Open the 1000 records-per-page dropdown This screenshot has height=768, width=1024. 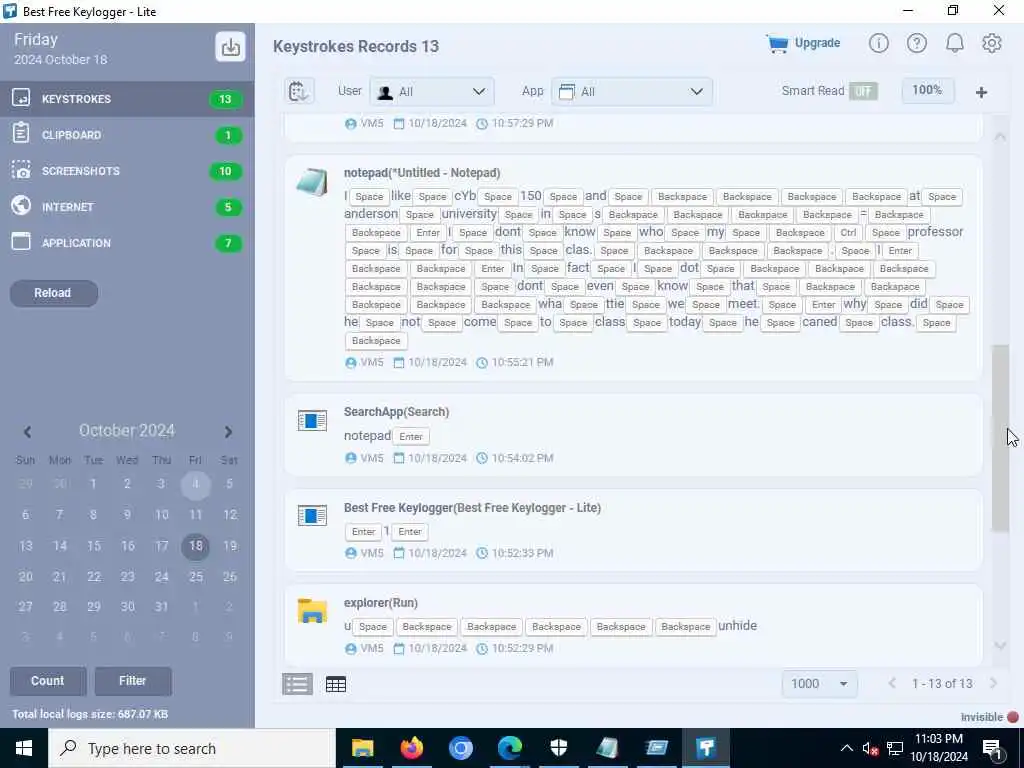(x=819, y=684)
